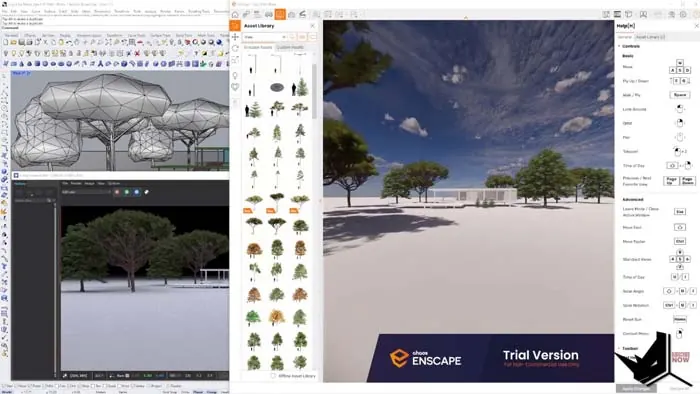Click the Rhino command input line

(x=115, y=28)
